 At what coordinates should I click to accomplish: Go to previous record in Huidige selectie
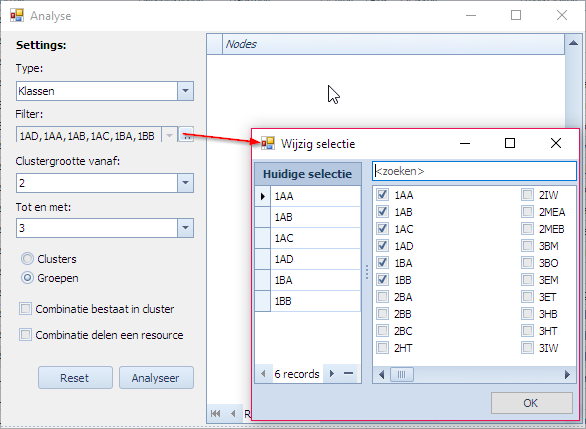pos(263,374)
